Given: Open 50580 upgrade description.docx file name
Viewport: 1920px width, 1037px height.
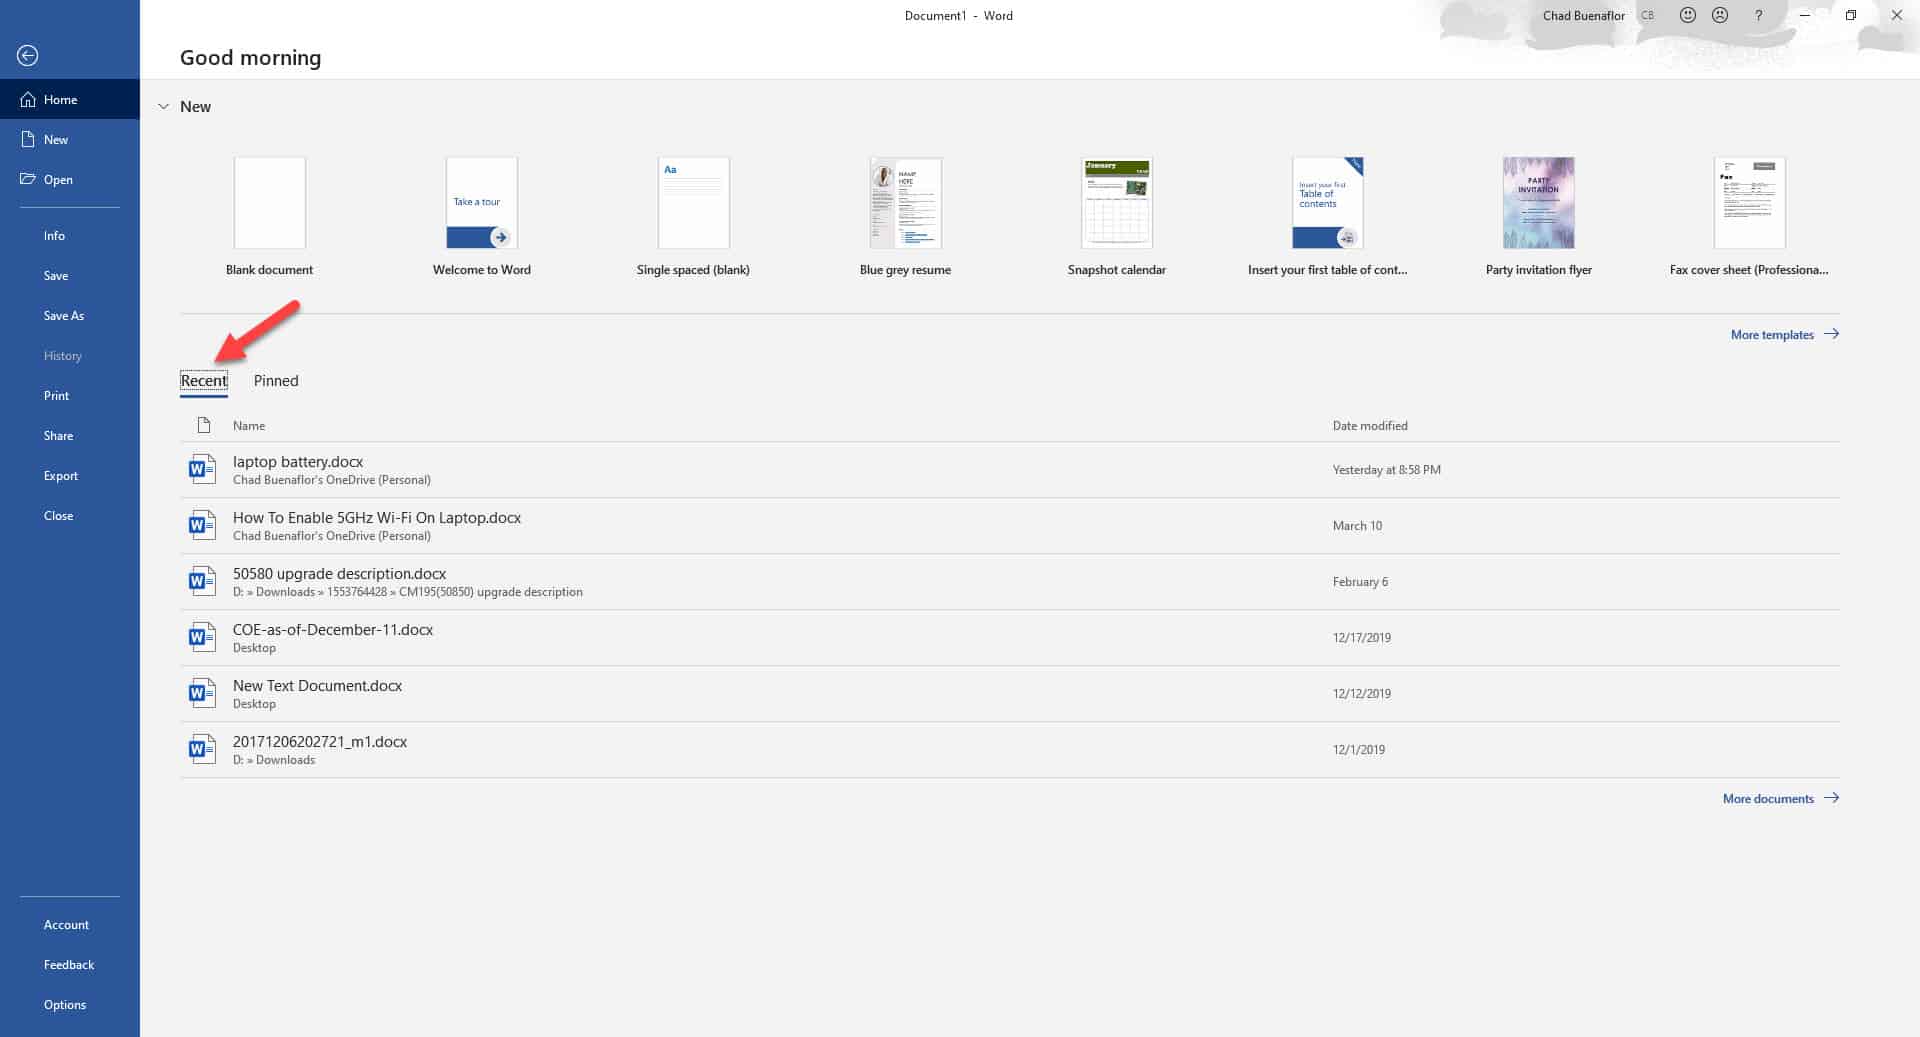Looking at the screenshot, I should 339,574.
